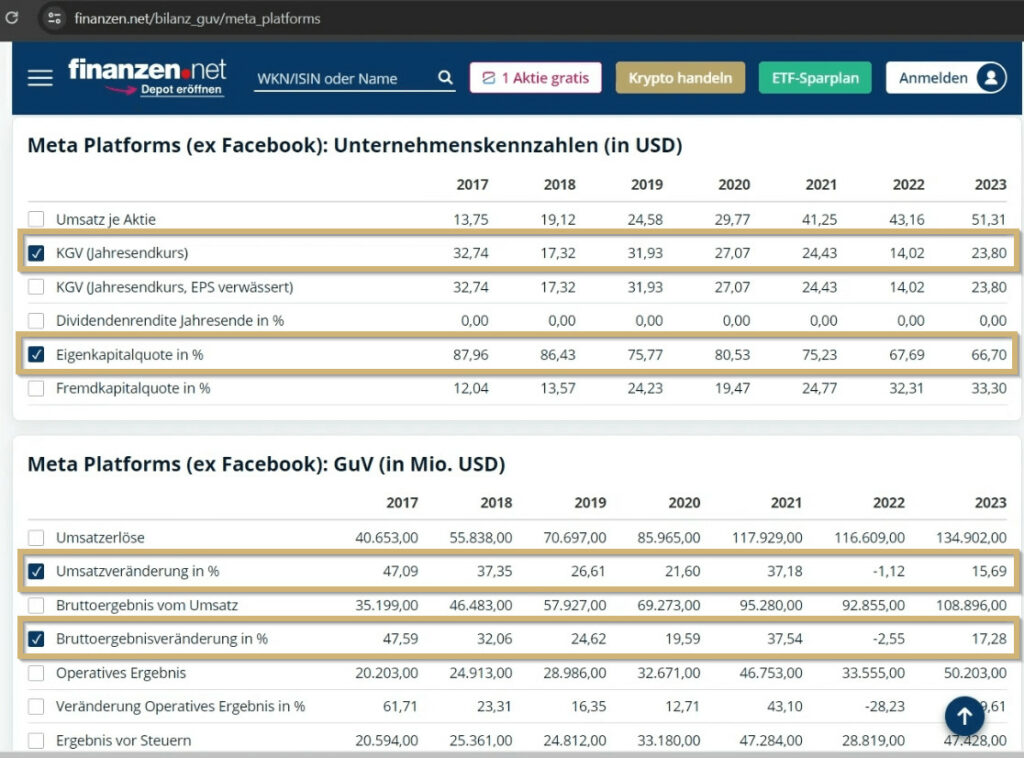Uncheck the Eigenkapitalquote in % checkbox
This screenshot has height=758, width=1024.
tap(37, 355)
